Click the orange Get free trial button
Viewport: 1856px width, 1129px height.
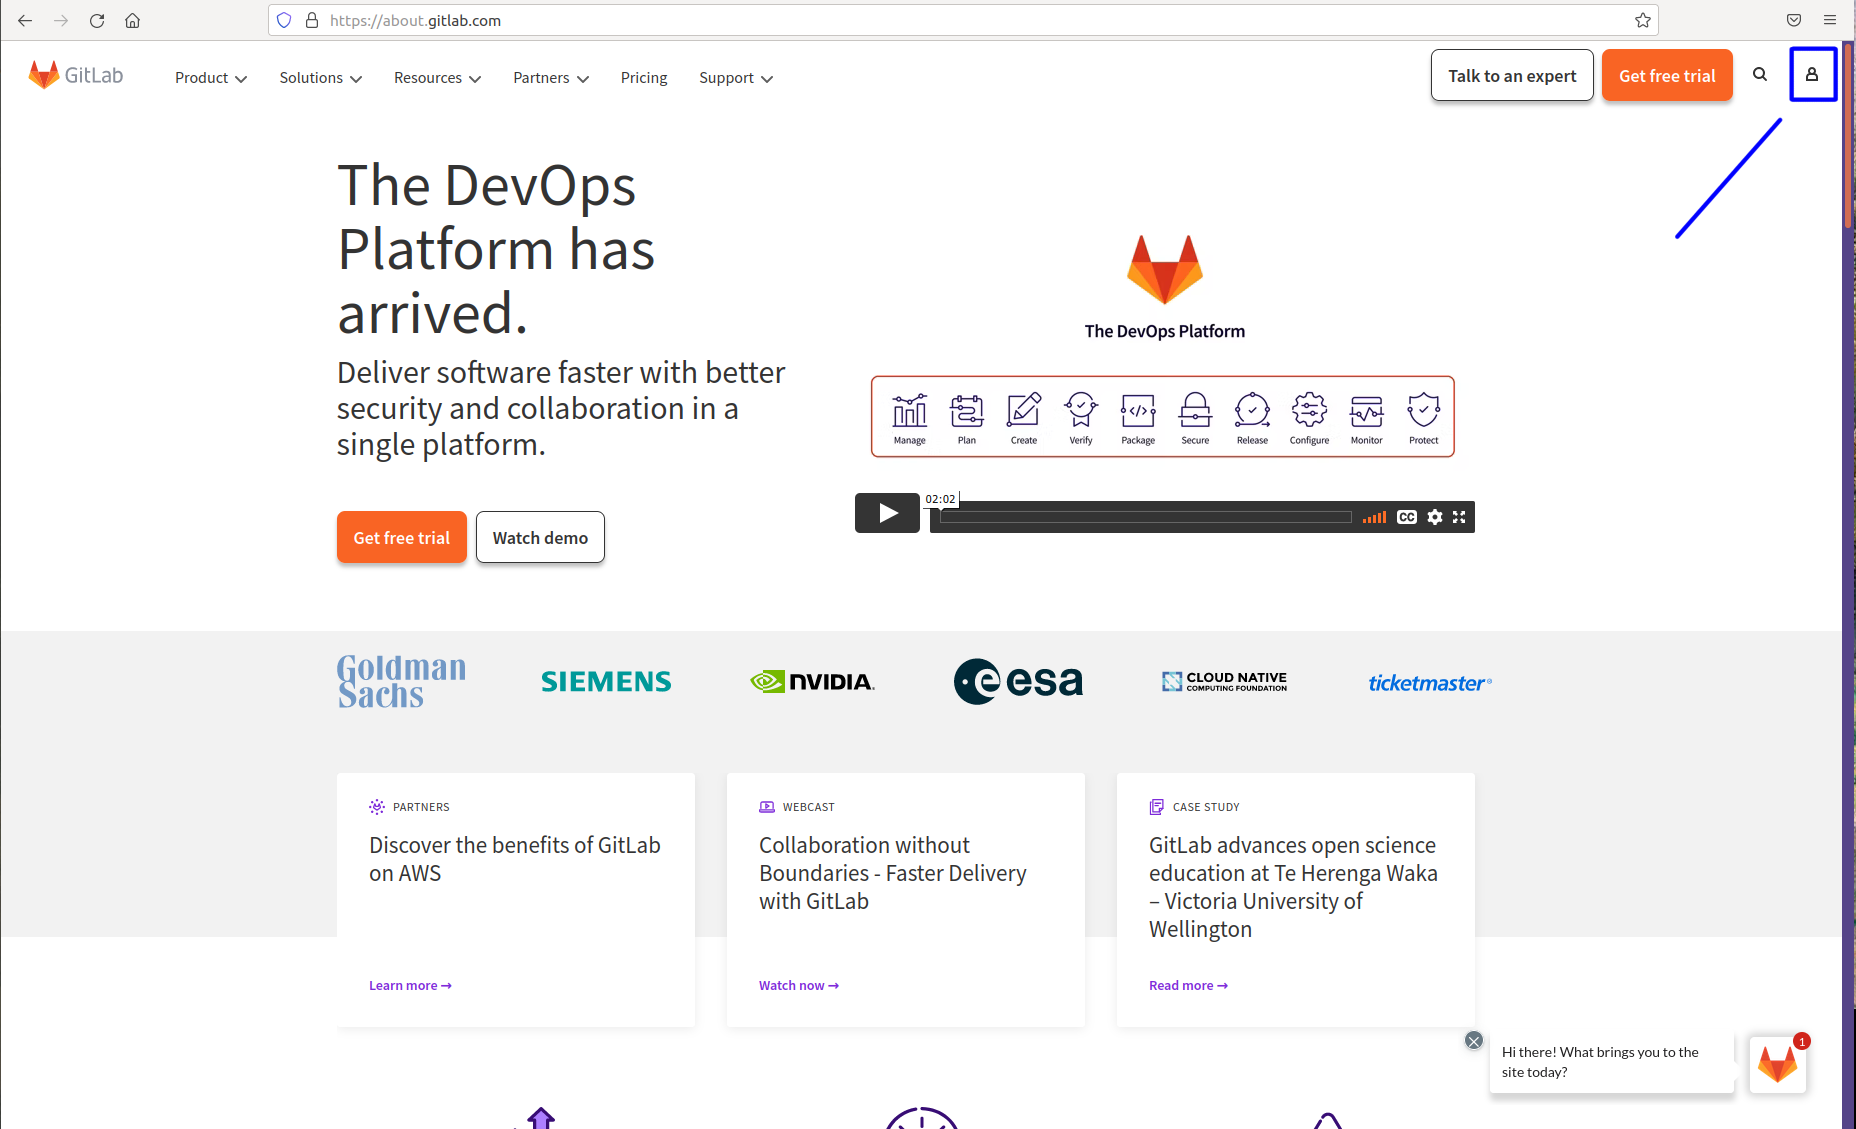(1666, 75)
